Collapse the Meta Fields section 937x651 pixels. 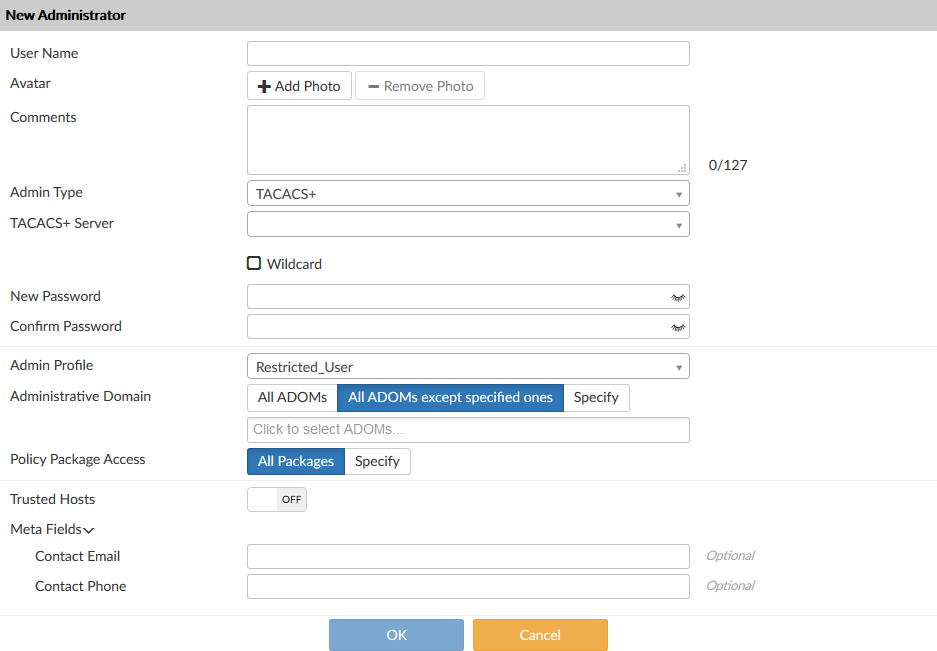point(52,529)
